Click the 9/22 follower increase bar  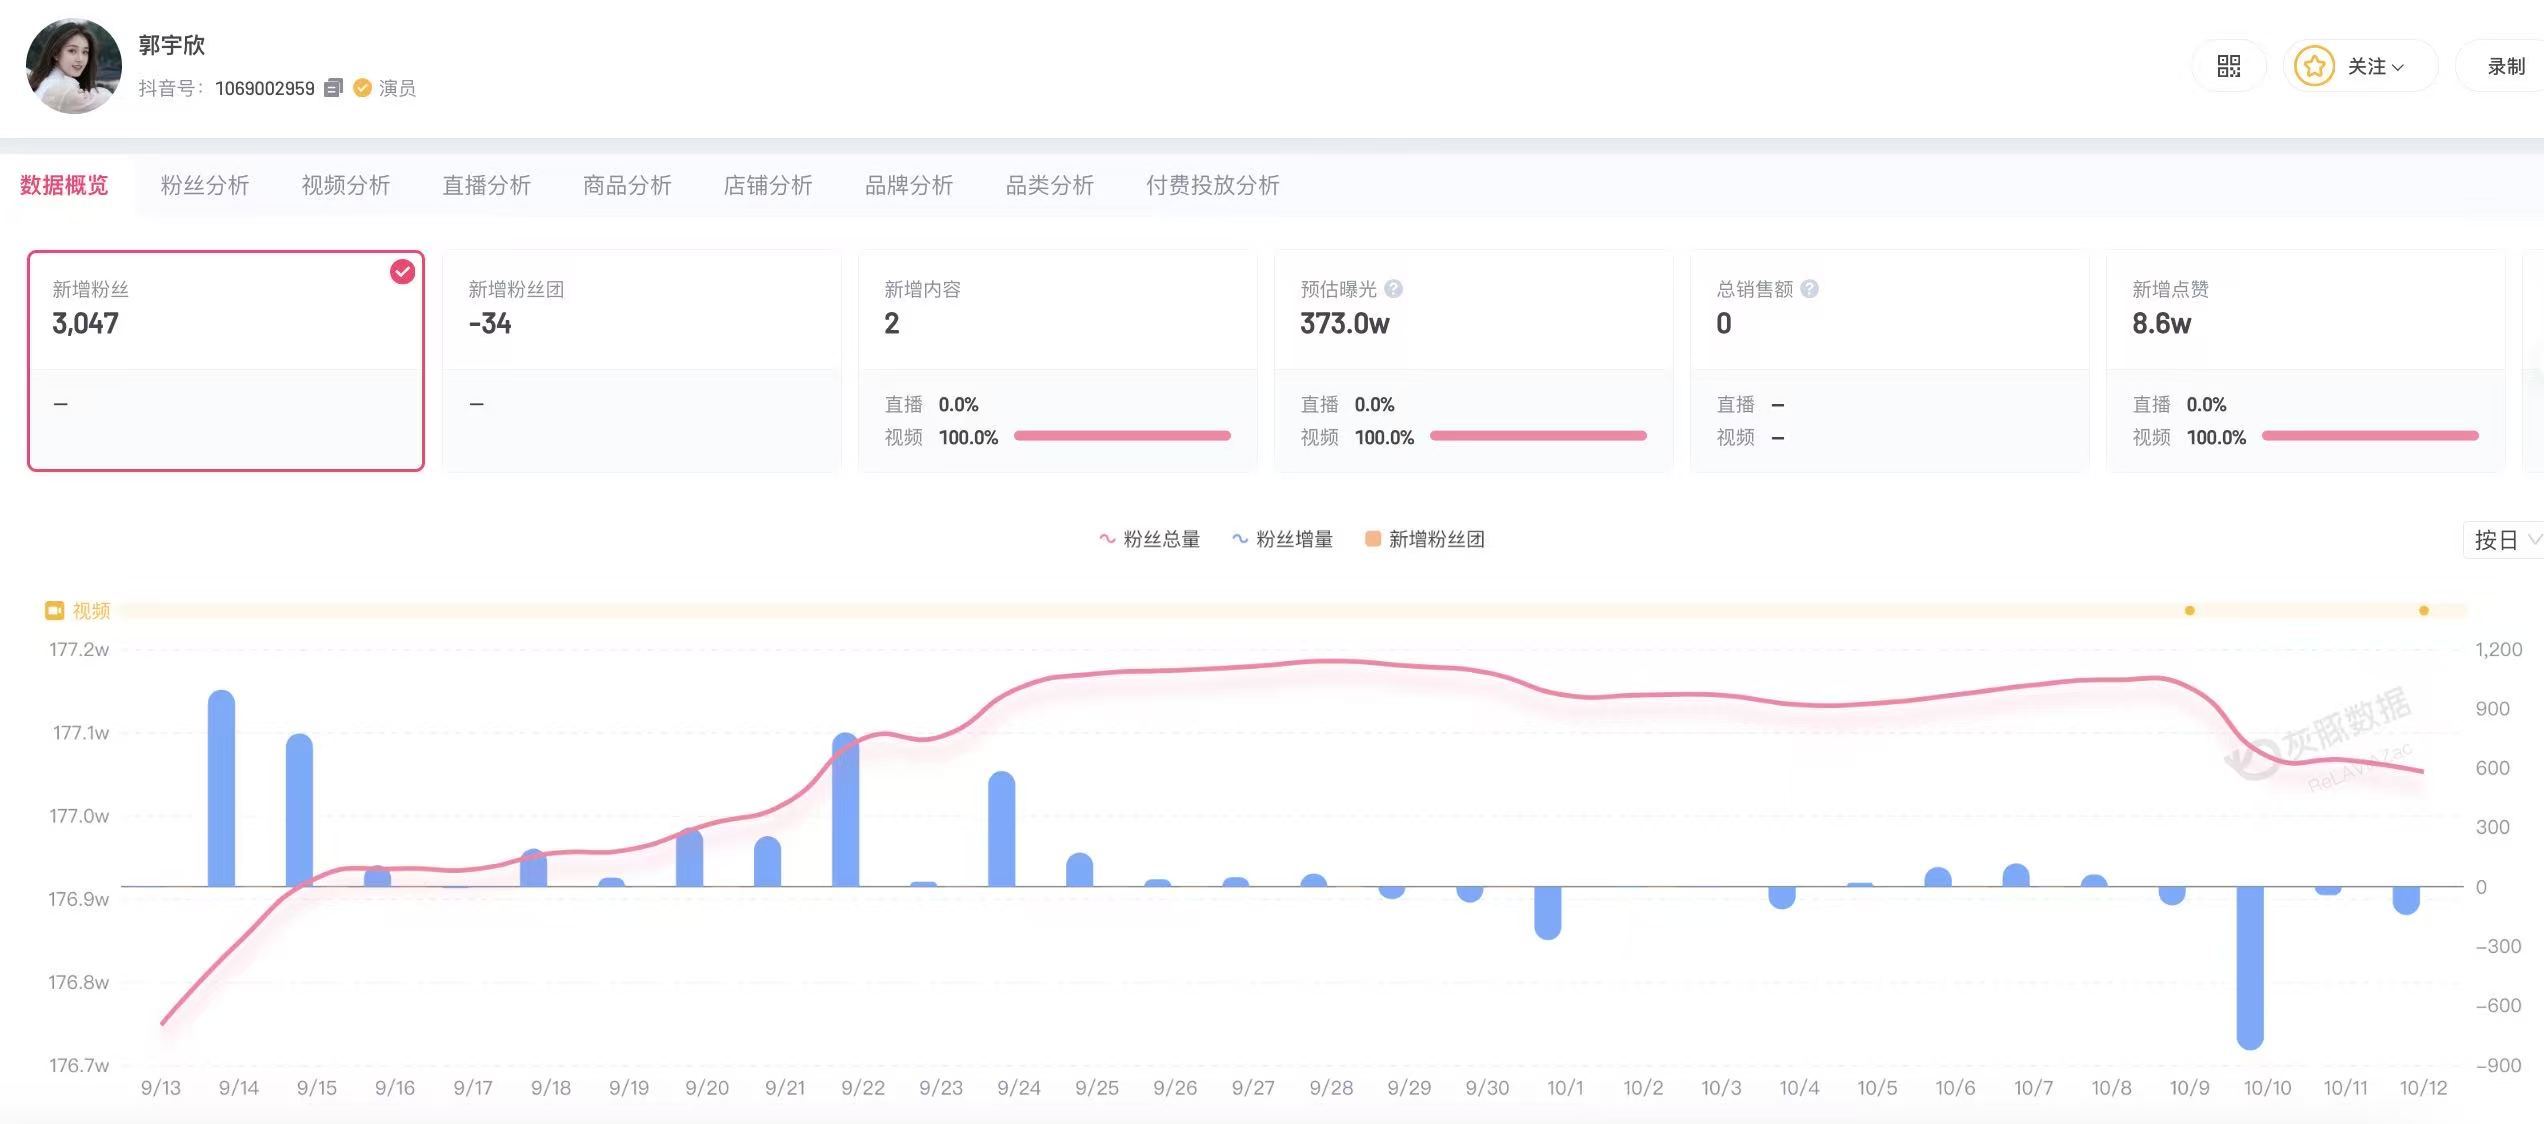(x=845, y=809)
